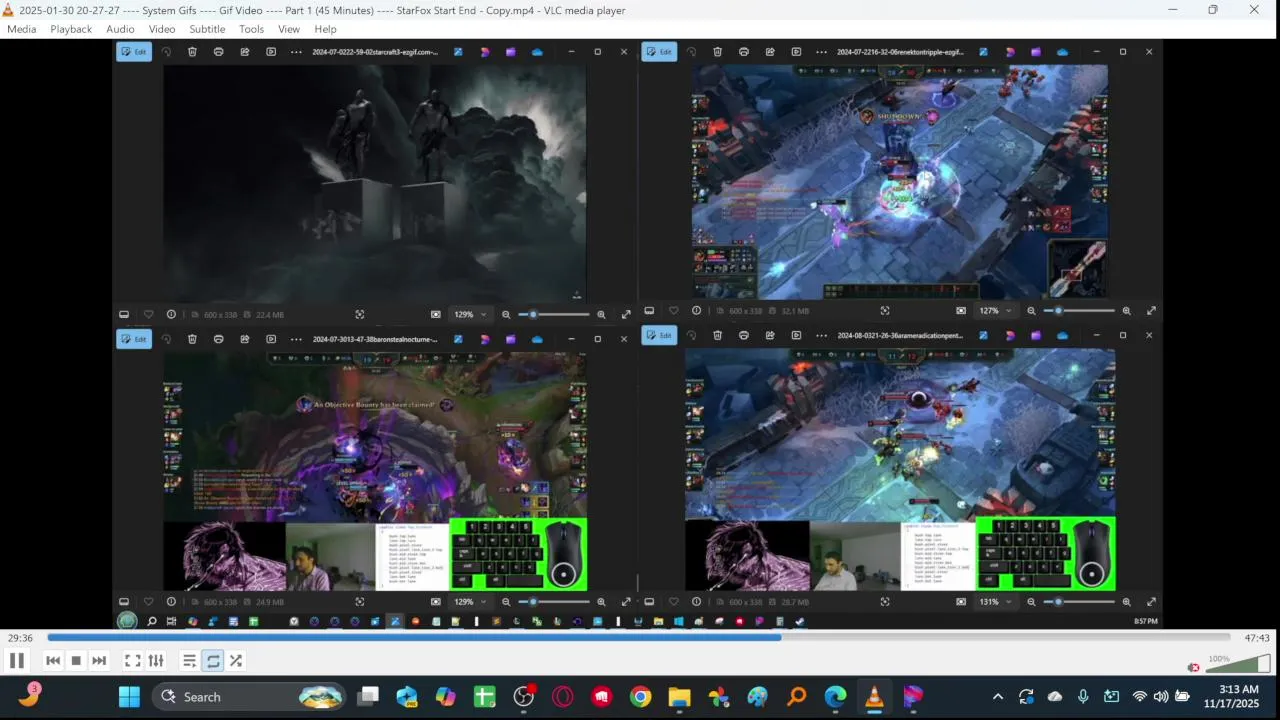This screenshot has height=720, width=1280.
Task: Click OneDrive cloud icon in renektontripple window
Action: pos(1062,52)
